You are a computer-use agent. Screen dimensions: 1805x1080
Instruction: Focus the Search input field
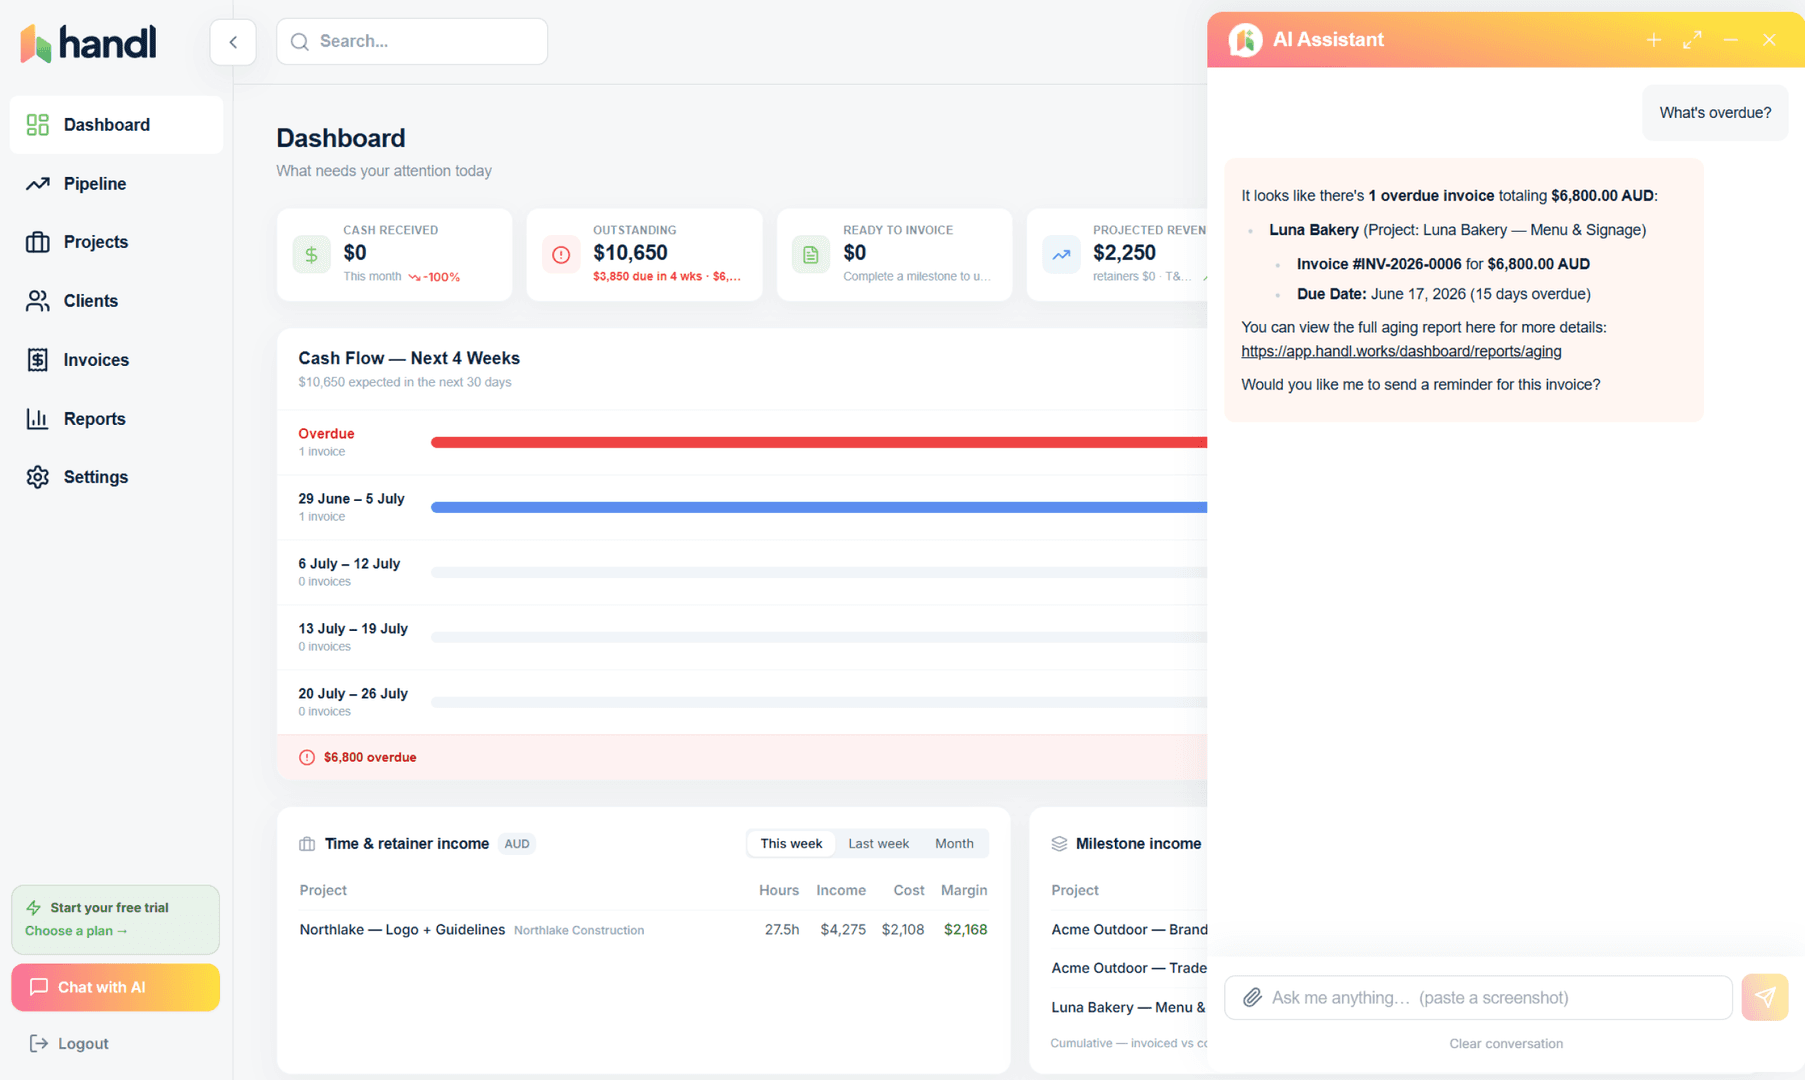tap(412, 42)
